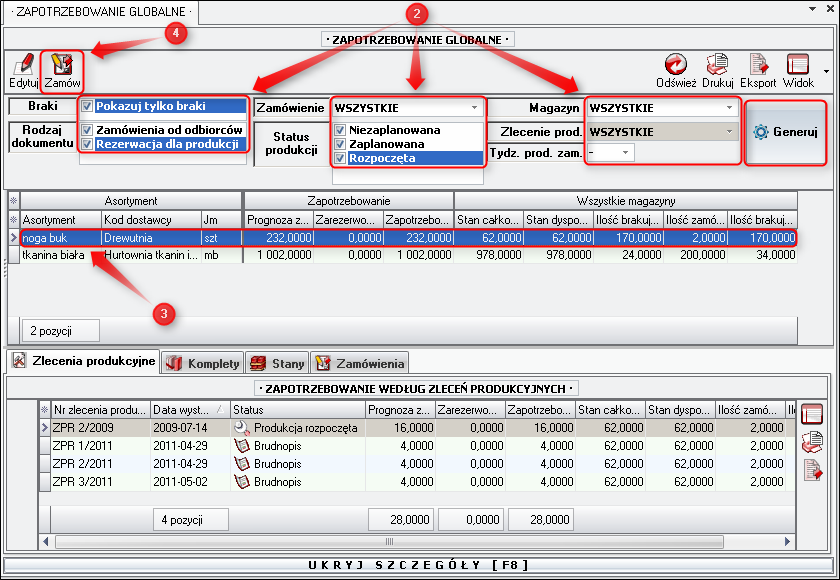
Task: Switch to the Komplety tab
Action: tap(202, 363)
